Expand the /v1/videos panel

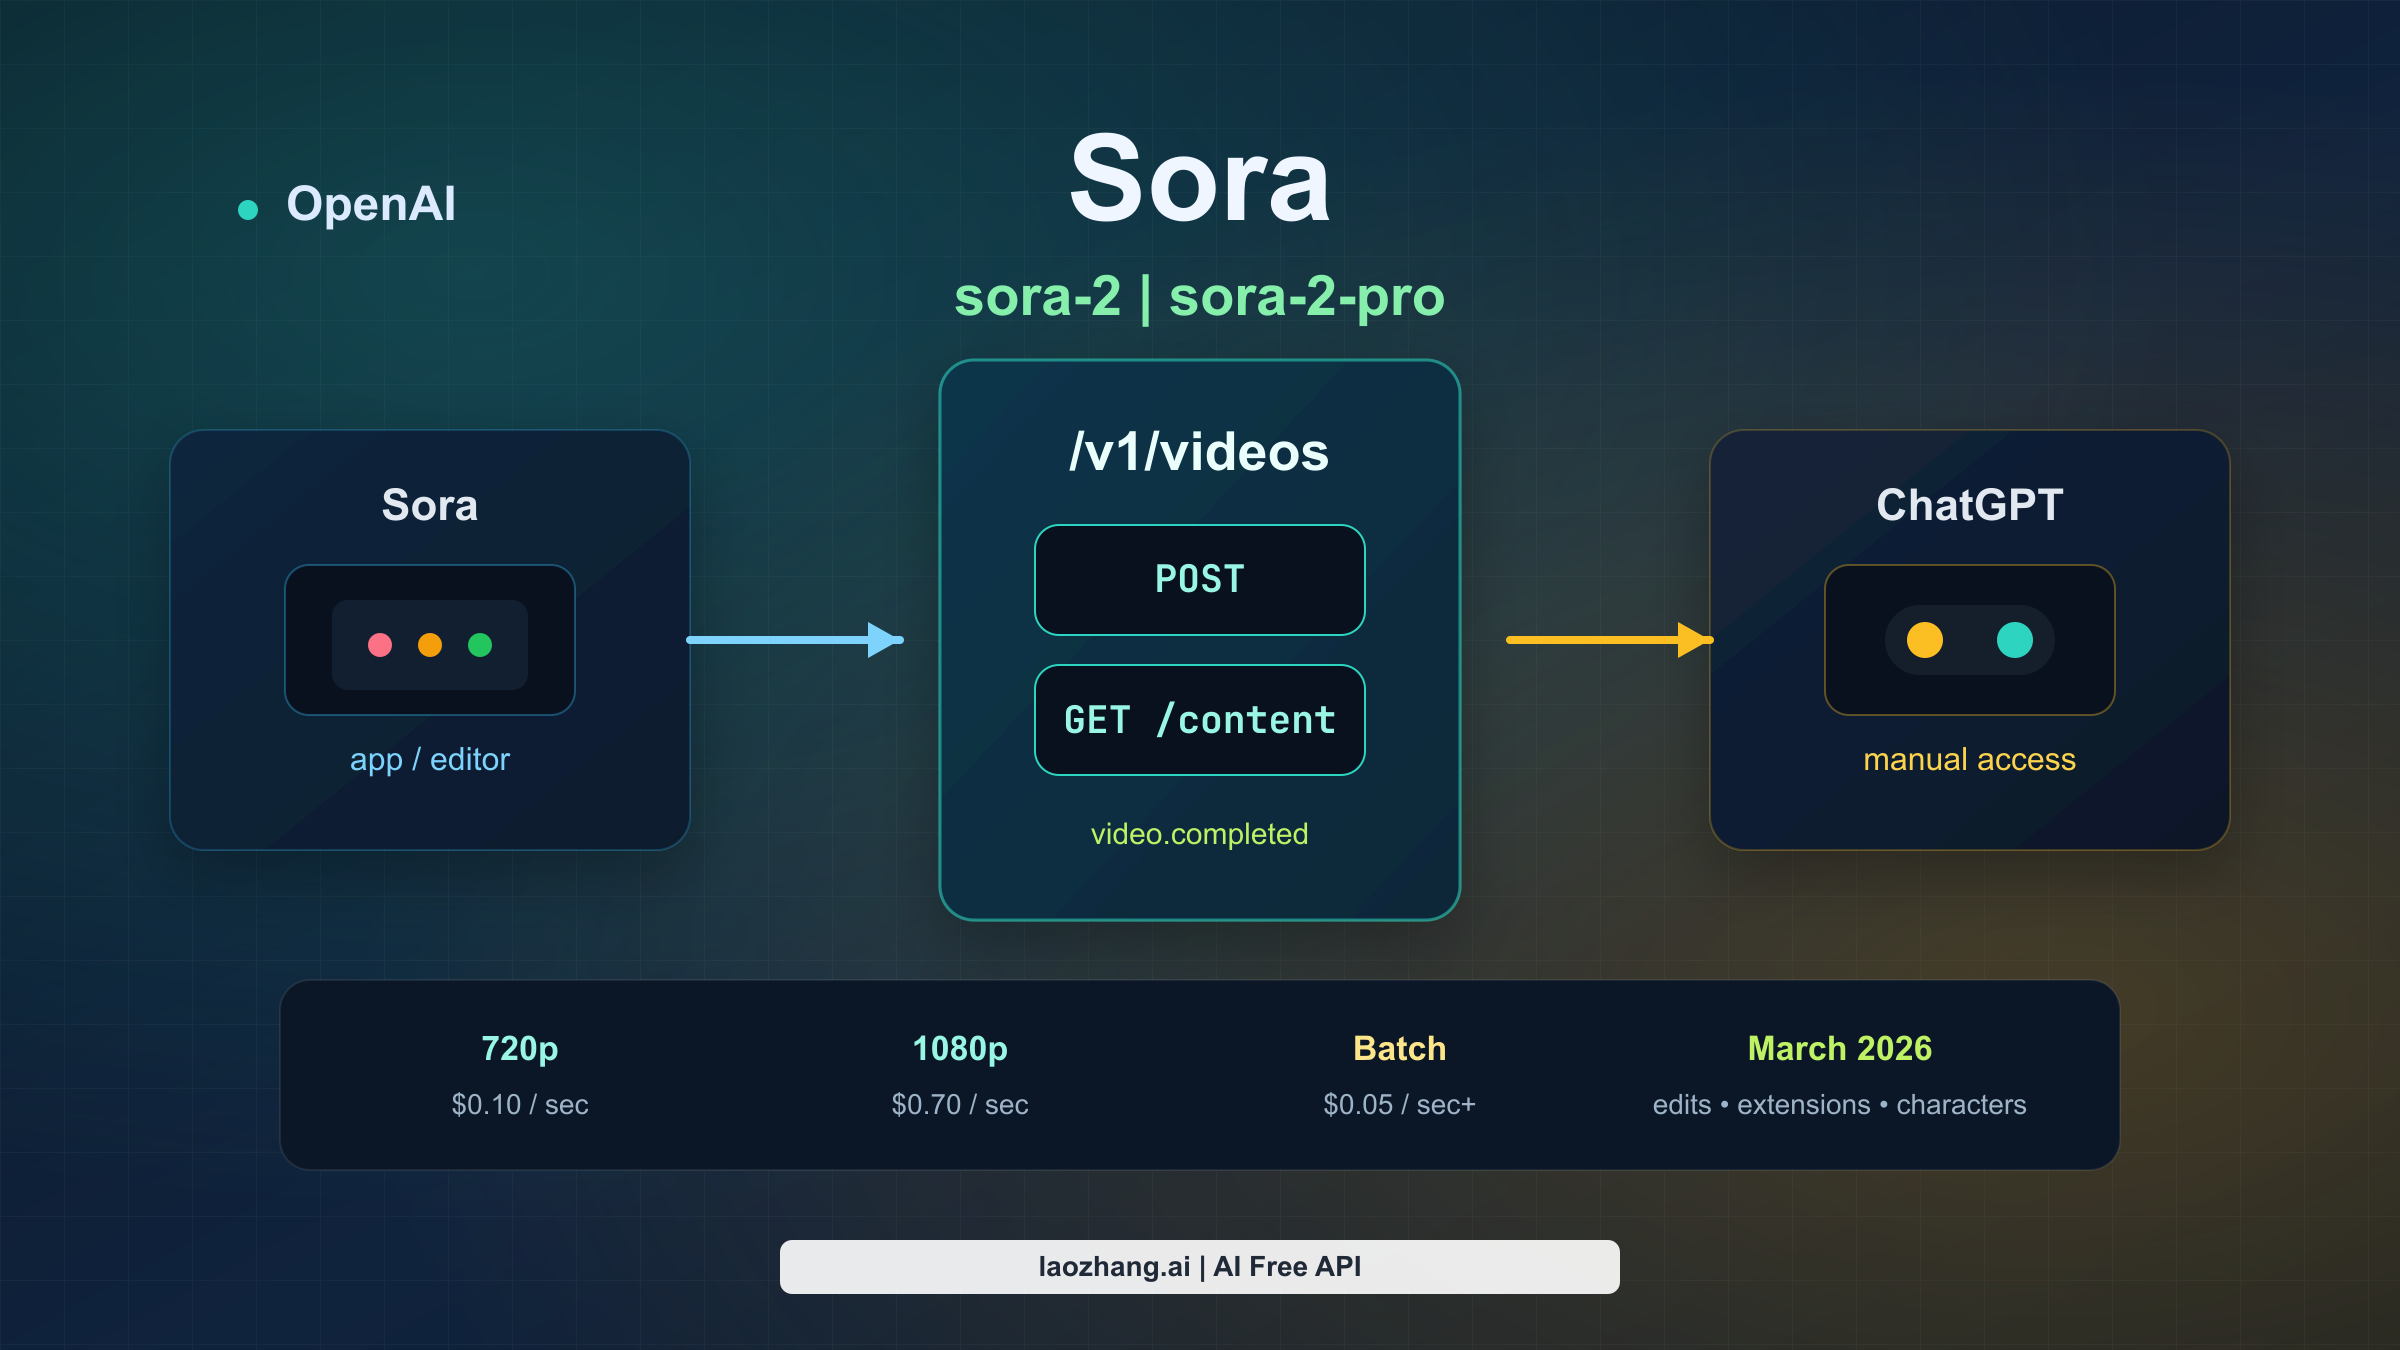(1198, 451)
